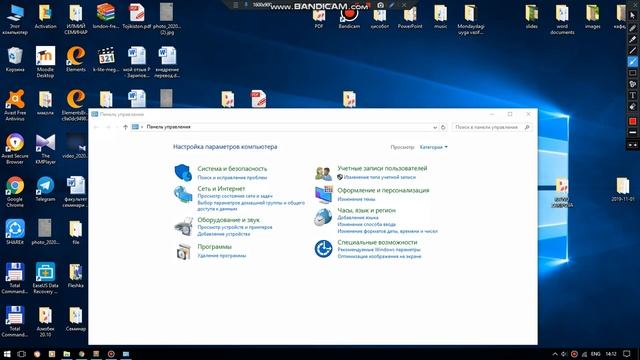Open the Оборудование и звук category link

coord(228,220)
